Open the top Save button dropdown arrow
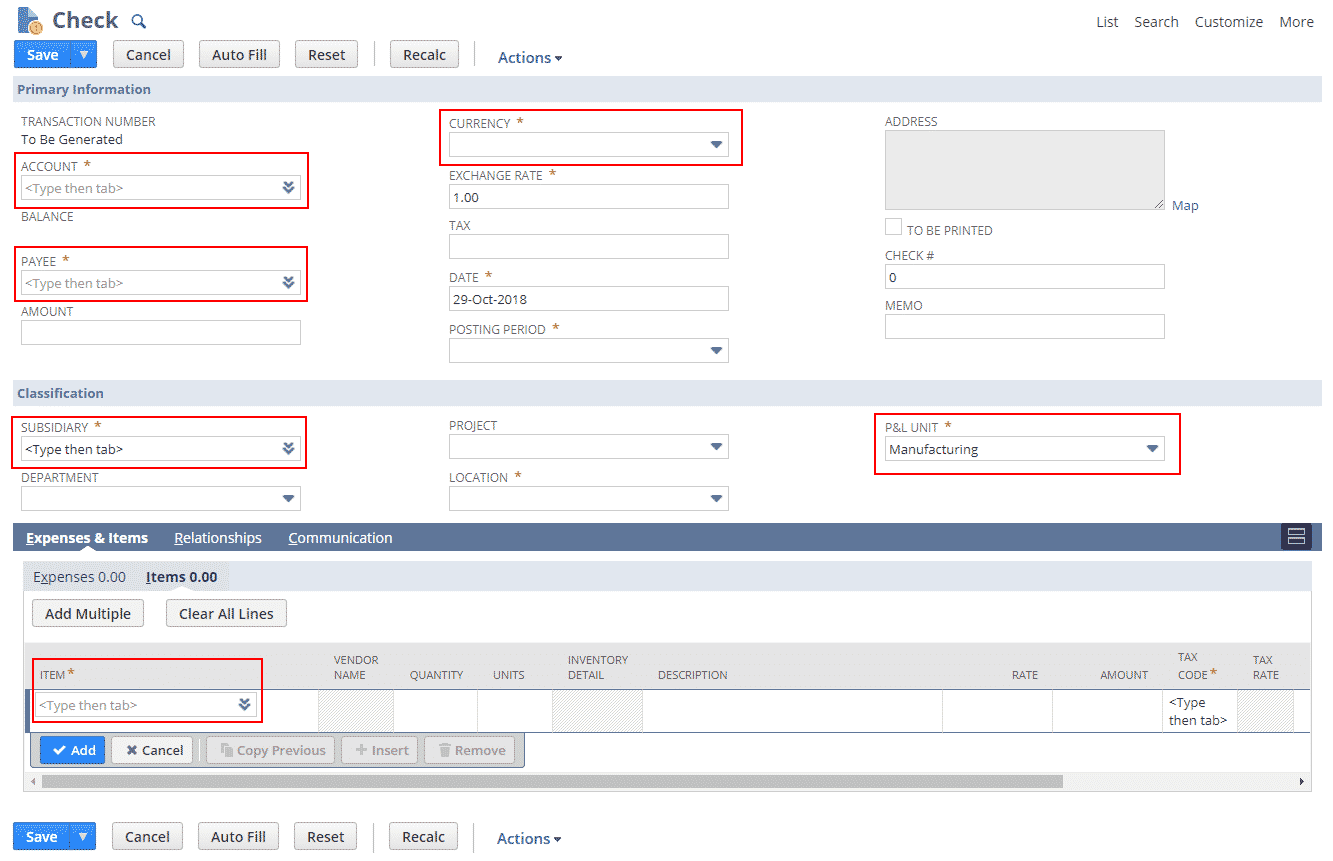1333x861 pixels. (x=84, y=54)
